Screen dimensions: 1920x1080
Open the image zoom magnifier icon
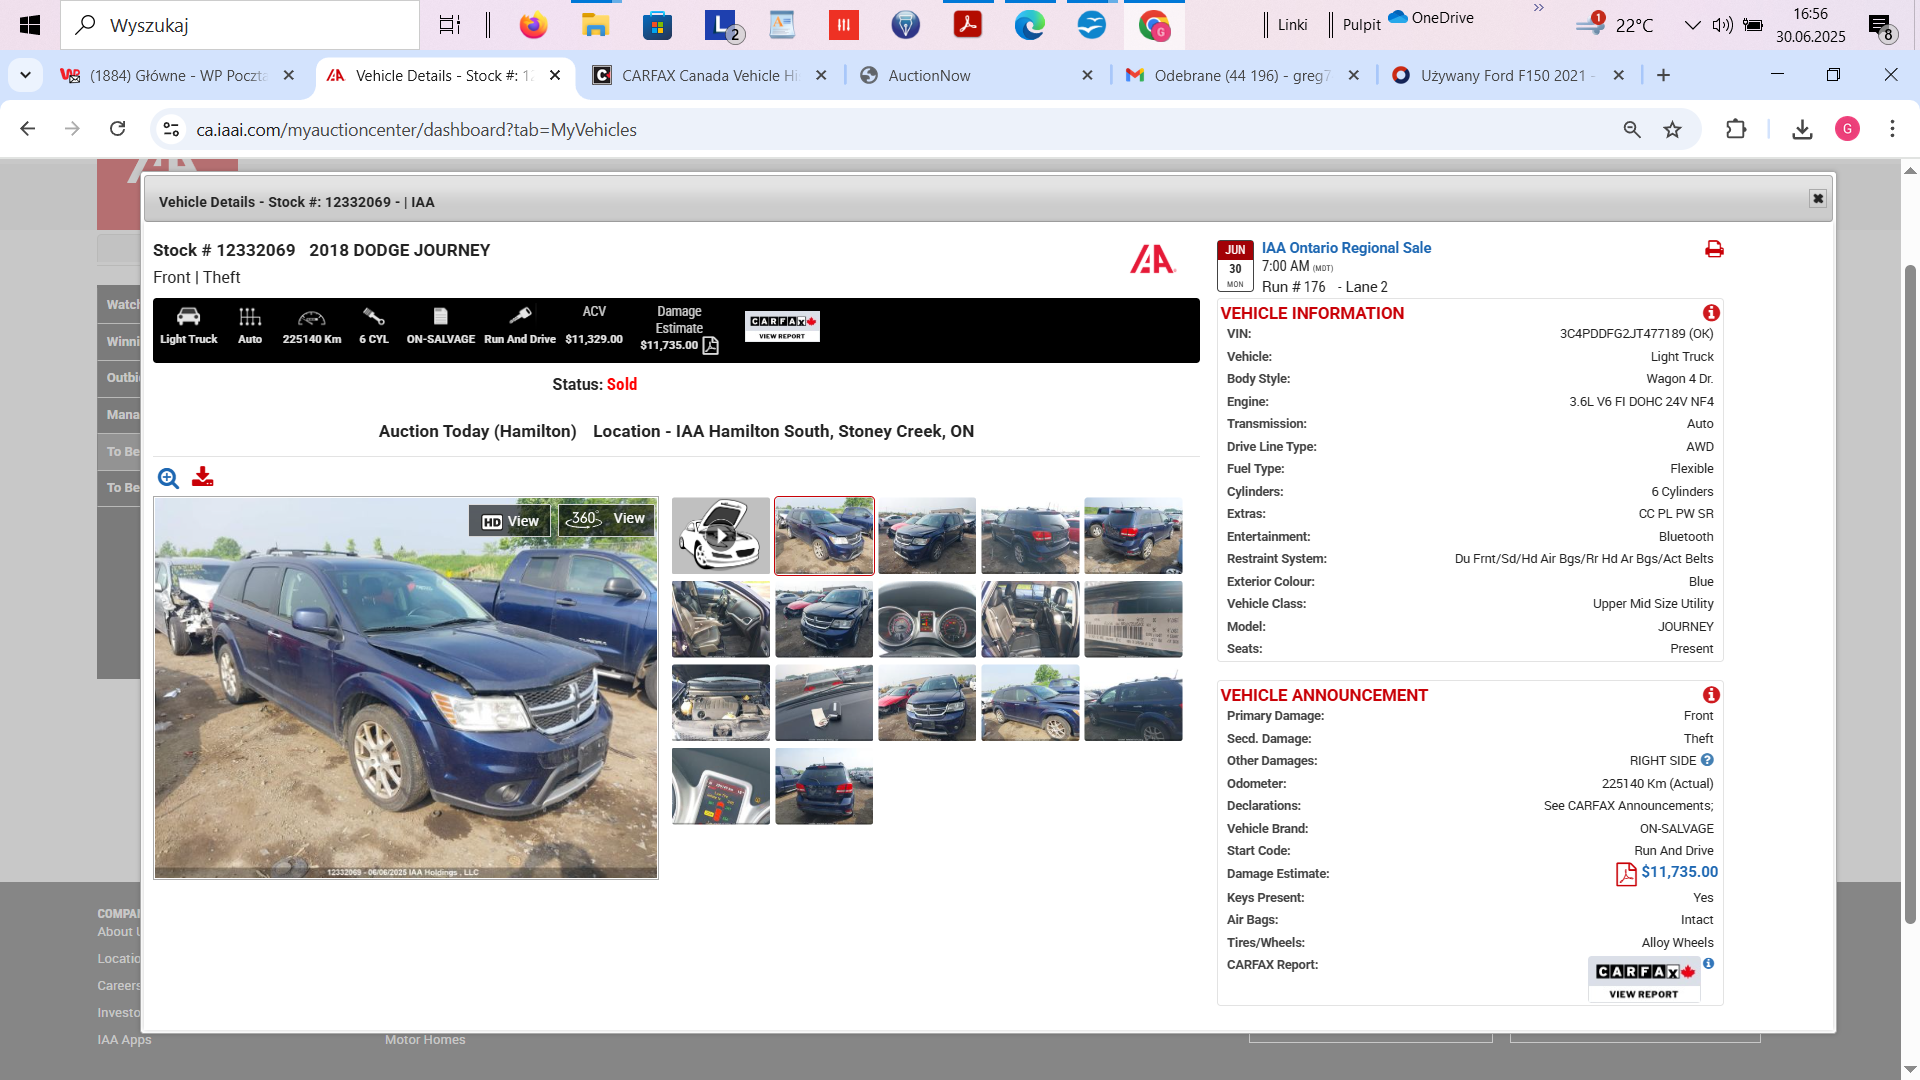pos(168,478)
